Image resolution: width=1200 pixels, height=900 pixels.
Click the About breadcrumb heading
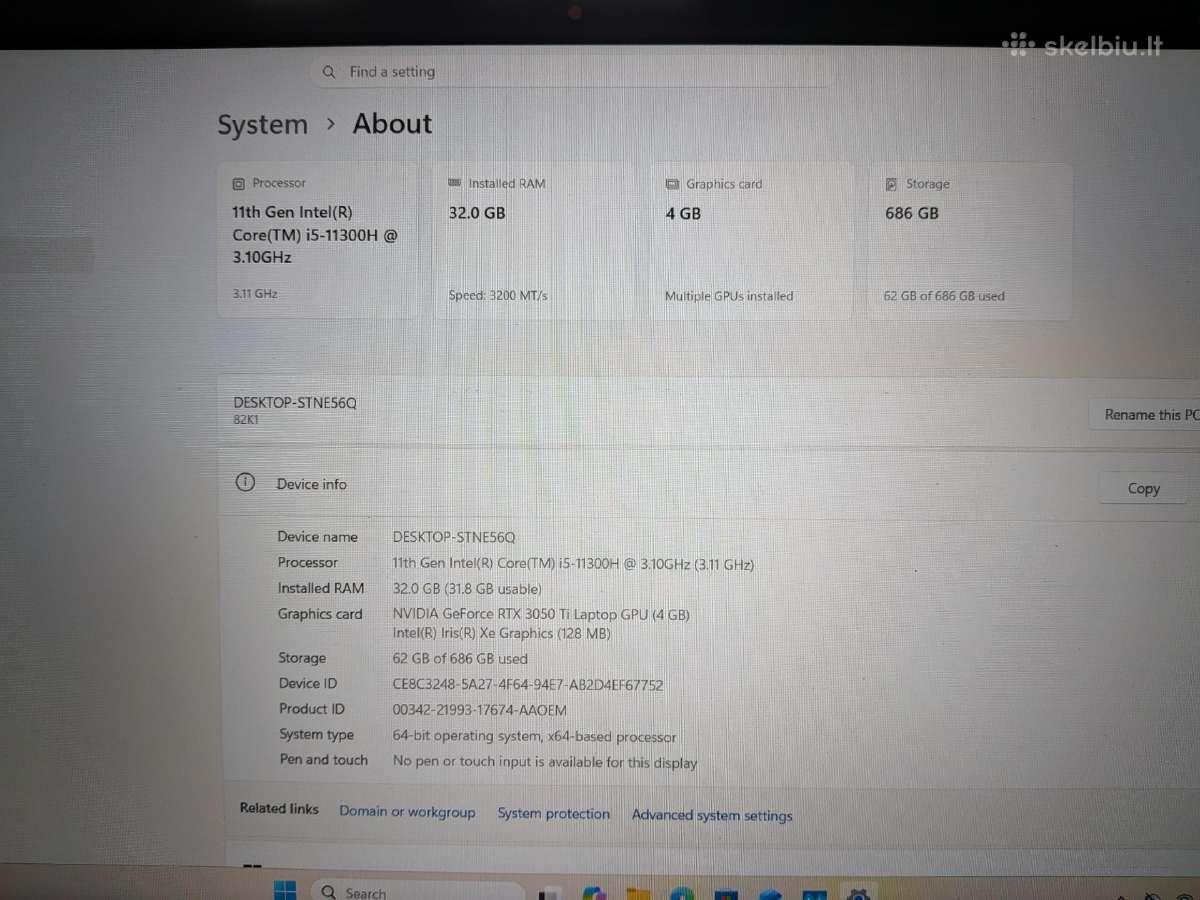(x=392, y=124)
